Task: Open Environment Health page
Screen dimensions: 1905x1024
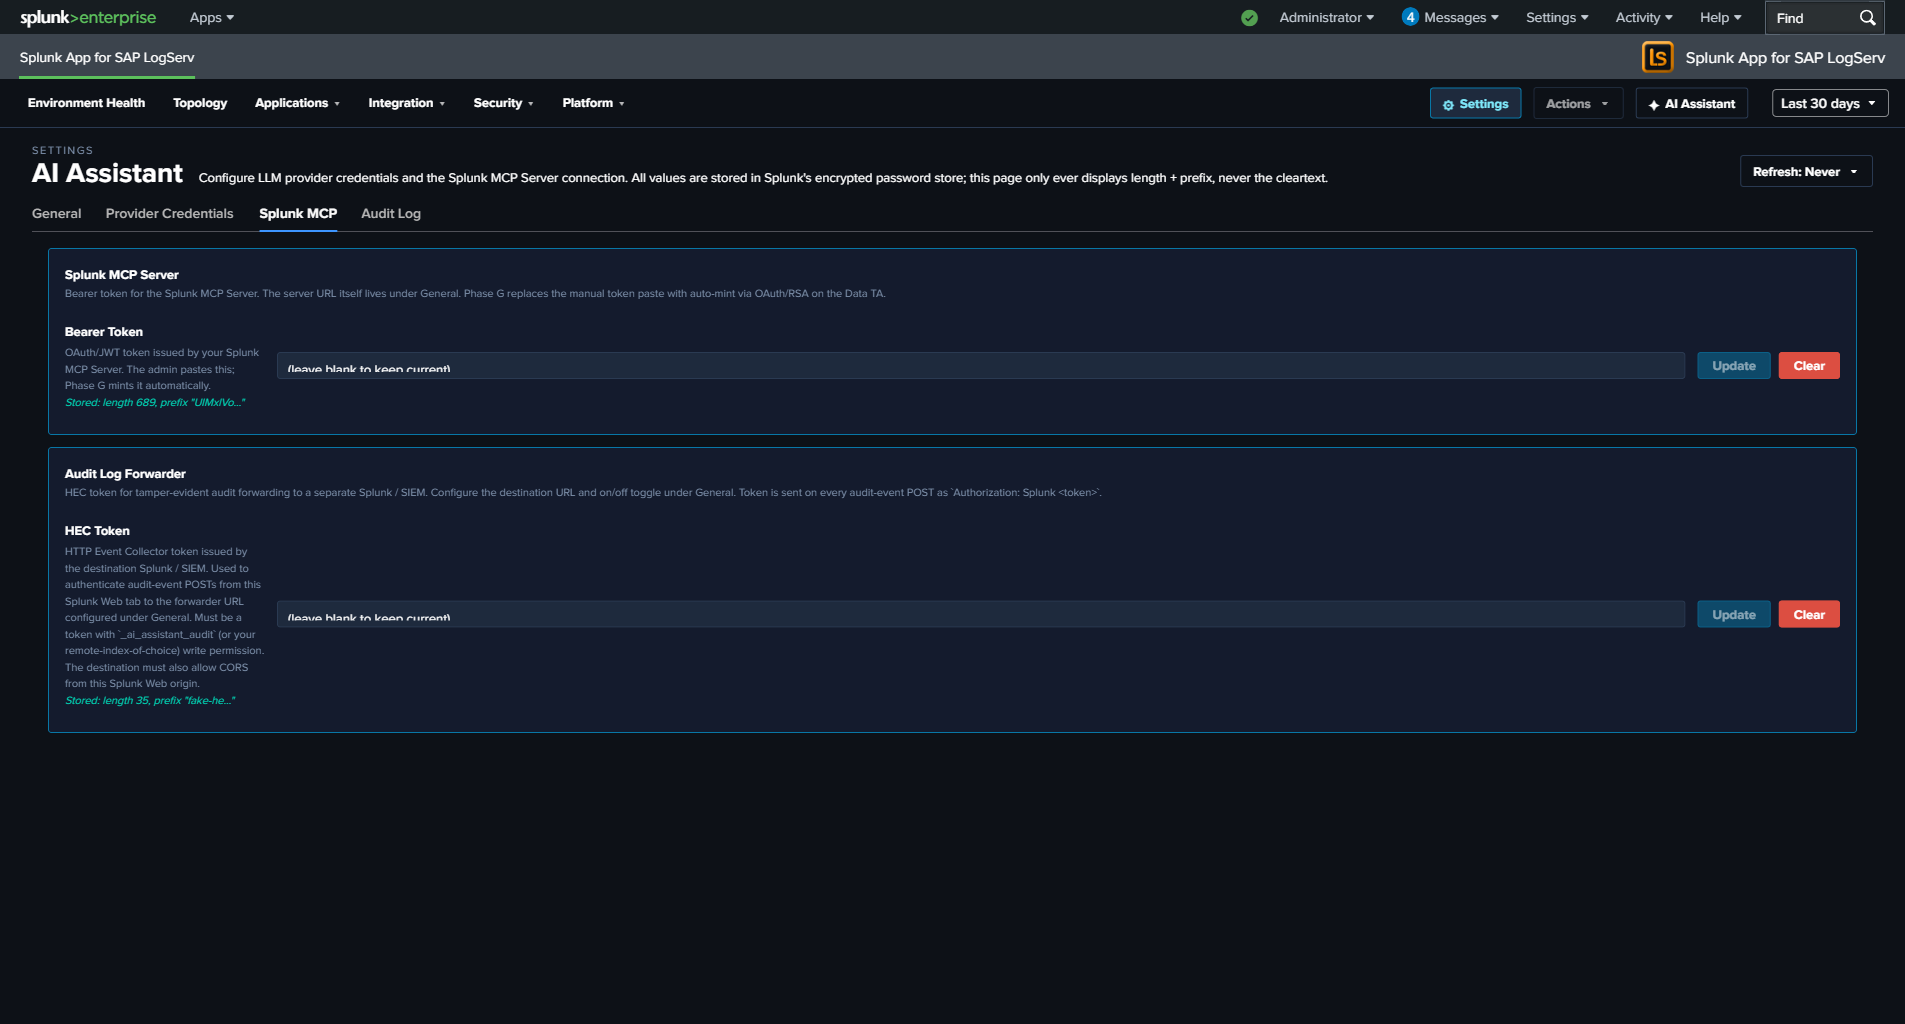Action: point(86,103)
